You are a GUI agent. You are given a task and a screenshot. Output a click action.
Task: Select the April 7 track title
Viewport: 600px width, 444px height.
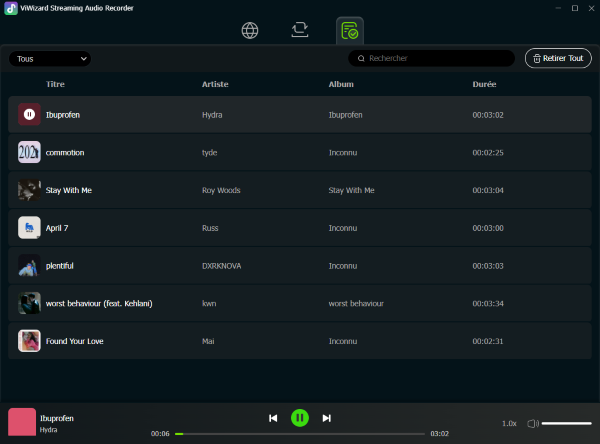pyautogui.click(x=57, y=228)
